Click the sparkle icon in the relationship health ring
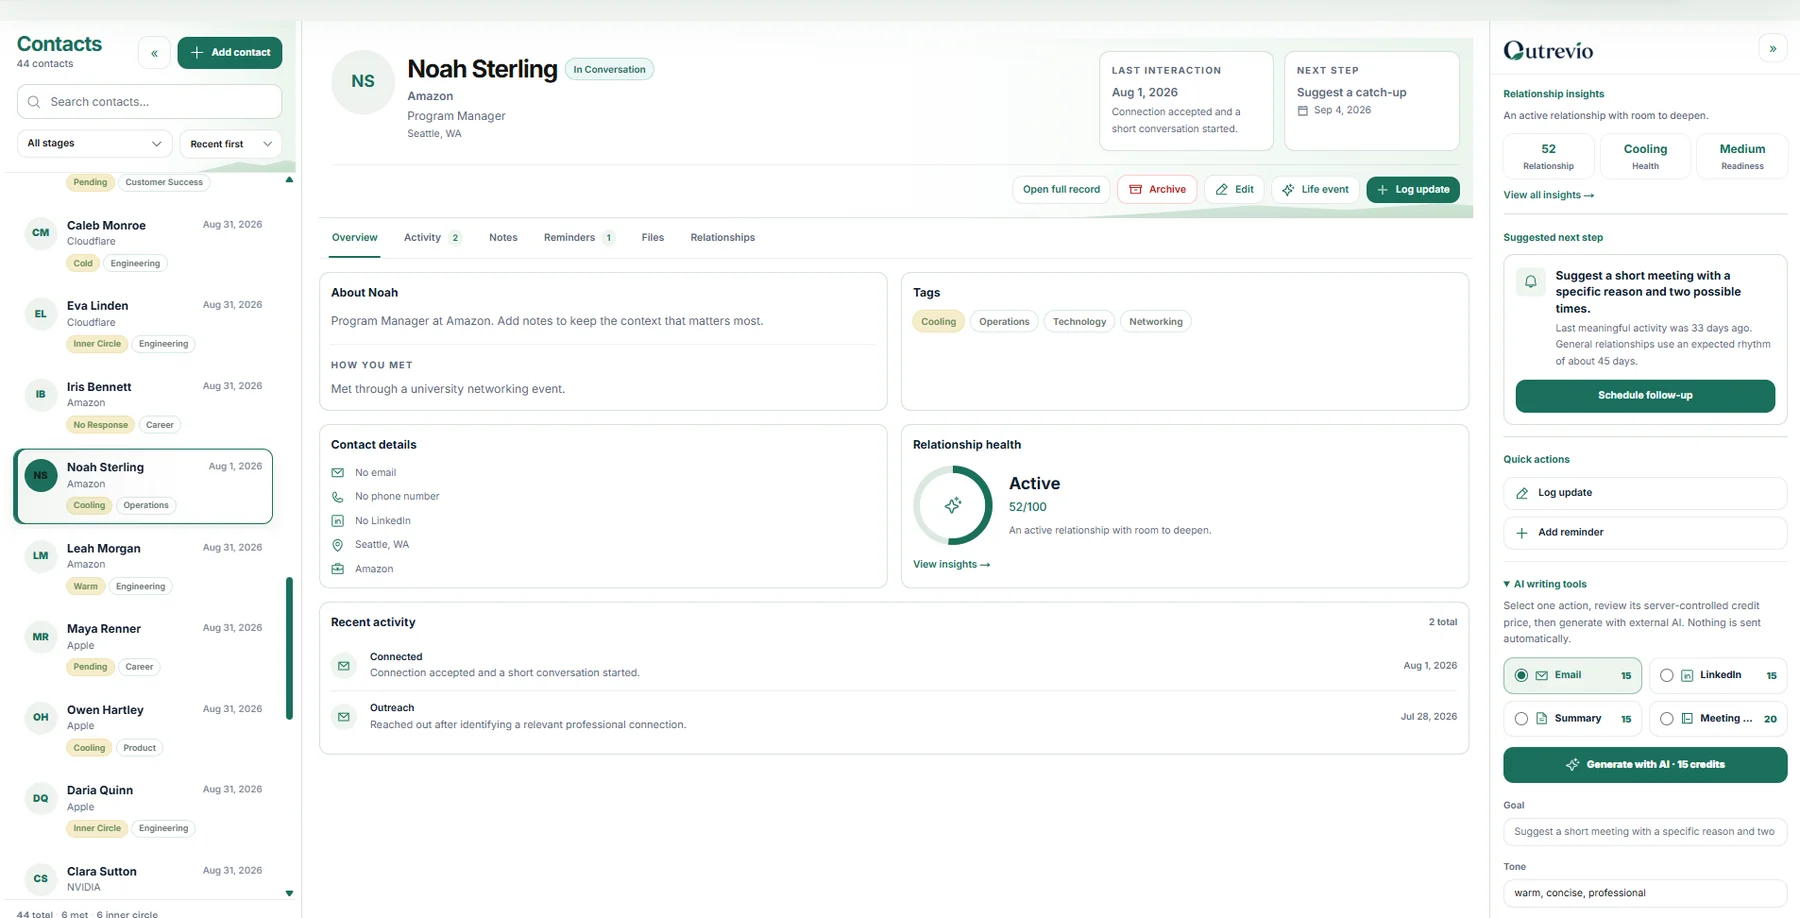1800x918 pixels. [953, 505]
